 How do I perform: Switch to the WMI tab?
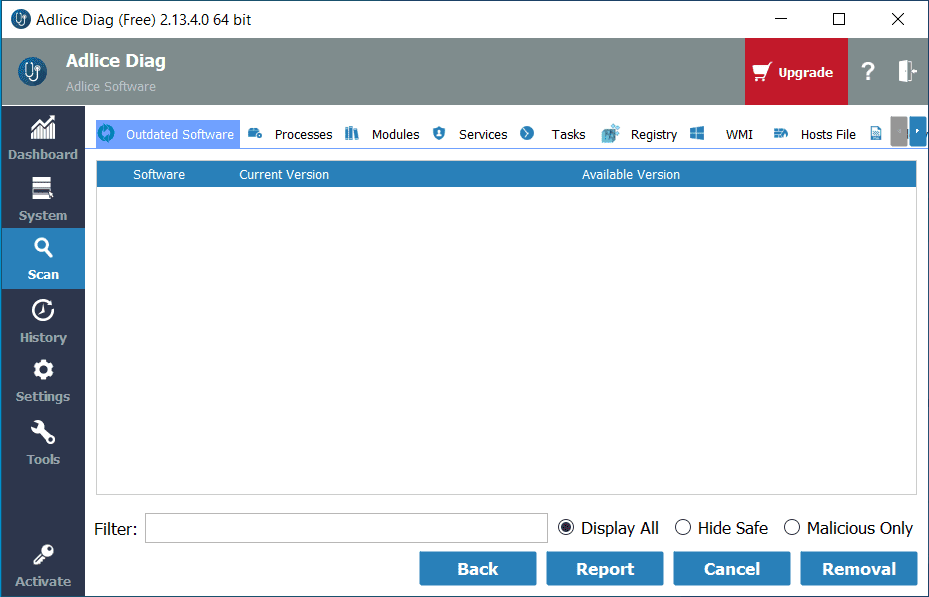723,134
